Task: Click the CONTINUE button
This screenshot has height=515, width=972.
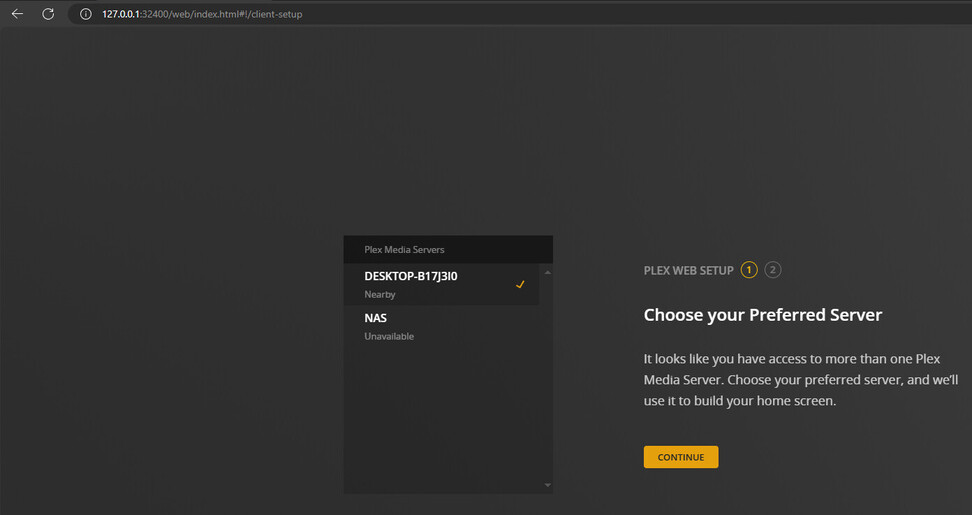Action: [681, 457]
